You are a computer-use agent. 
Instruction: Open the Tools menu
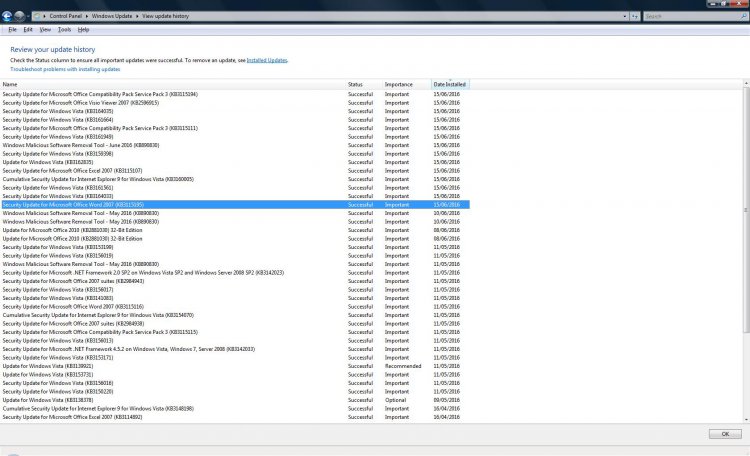click(x=64, y=30)
